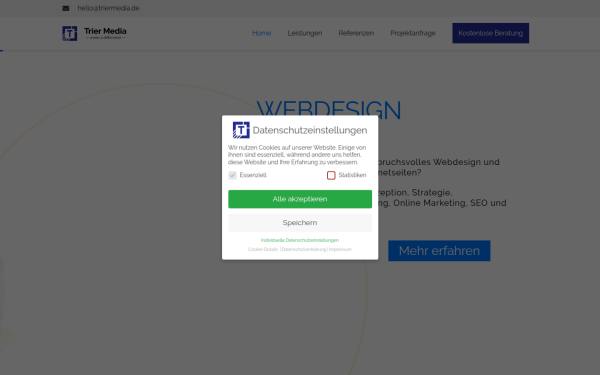Open the Datenschutzerklärung link
Screen dimensions: 600x375
pos(304,249)
